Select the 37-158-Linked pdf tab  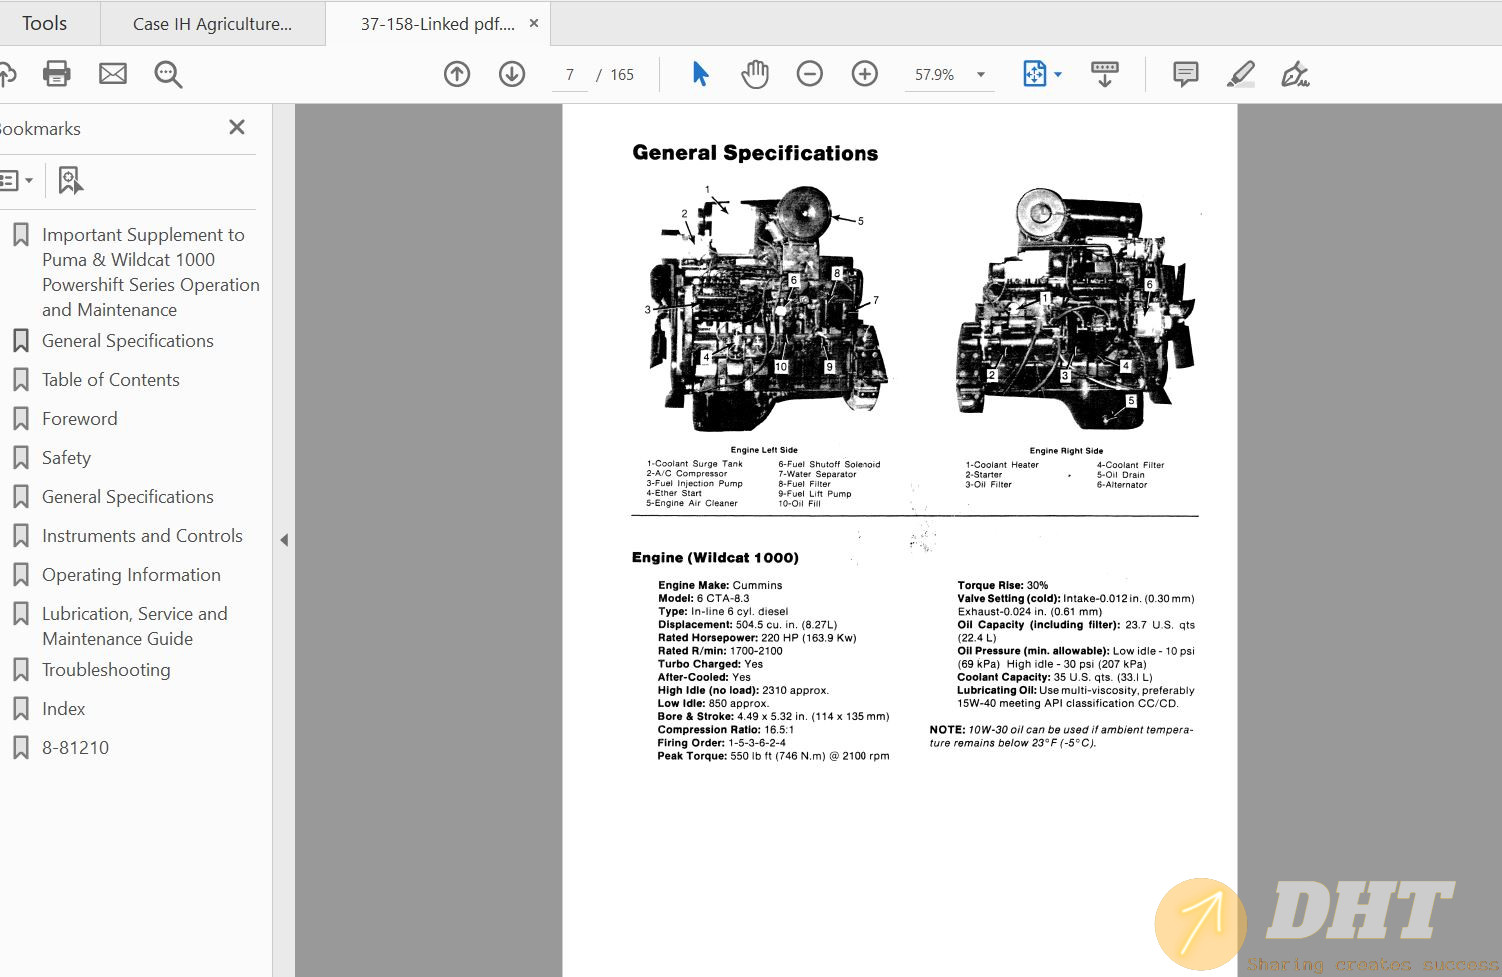click(438, 24)
